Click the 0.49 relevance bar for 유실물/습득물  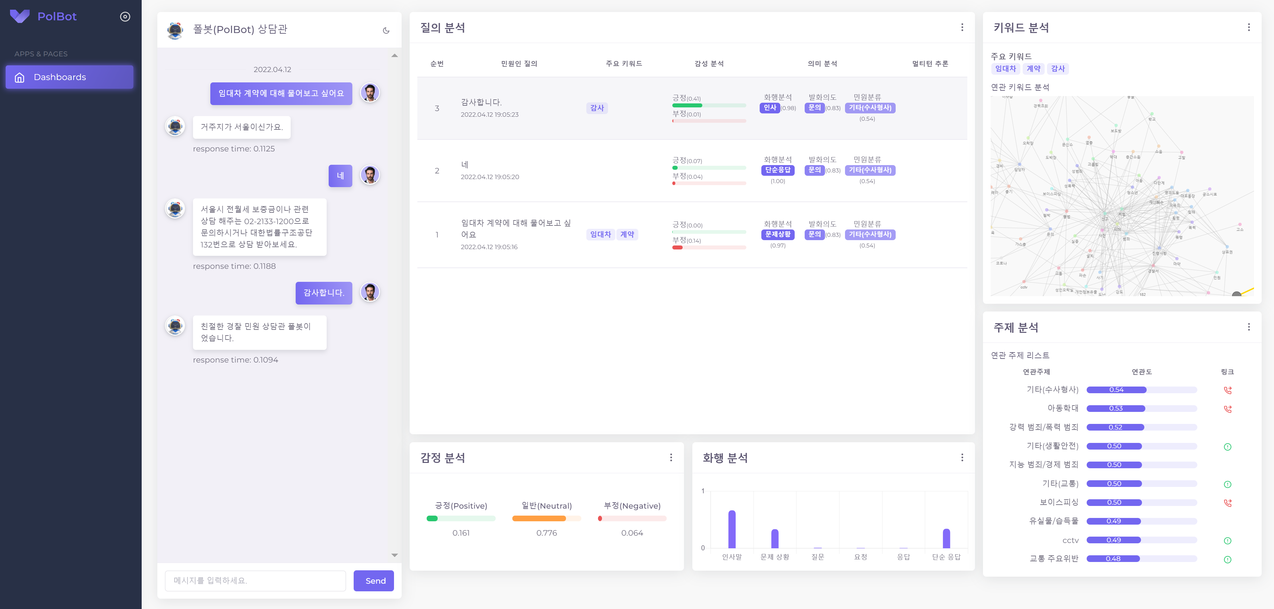(x=1141, y=521)
